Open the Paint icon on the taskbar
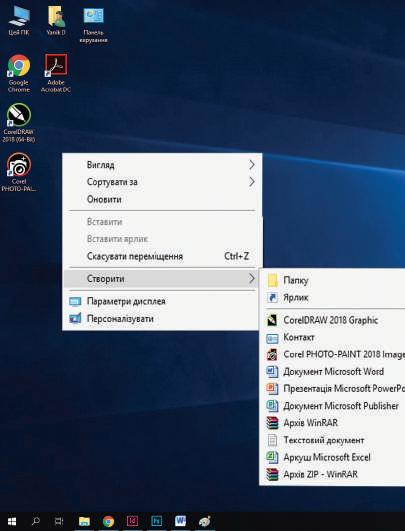The height and width of the screenshot is (531, 405). (x=205, y=521)
